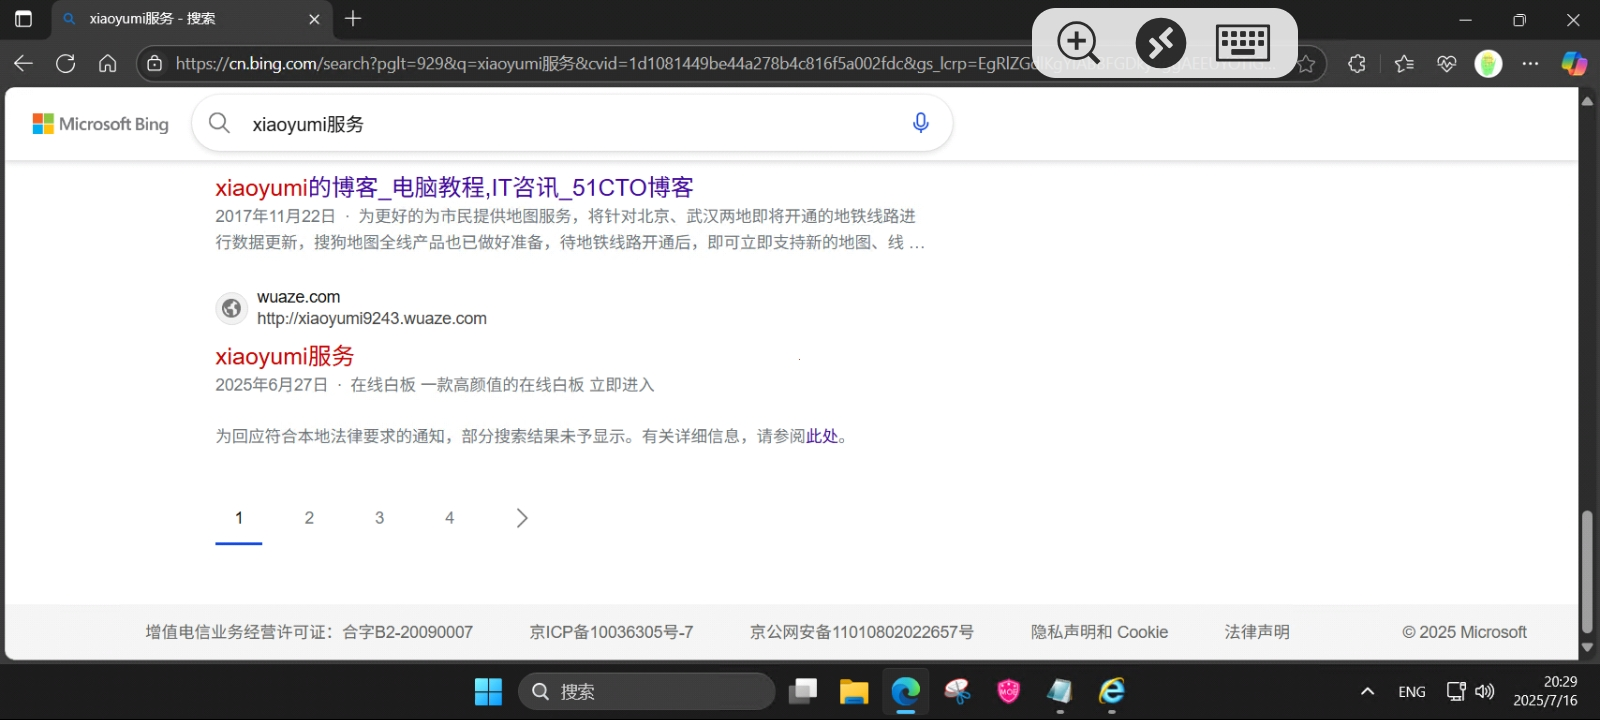Open the xiaoyumi服务 search result title
The image size is (1600, 720).
pyautogui.click(x=285, y=357)
